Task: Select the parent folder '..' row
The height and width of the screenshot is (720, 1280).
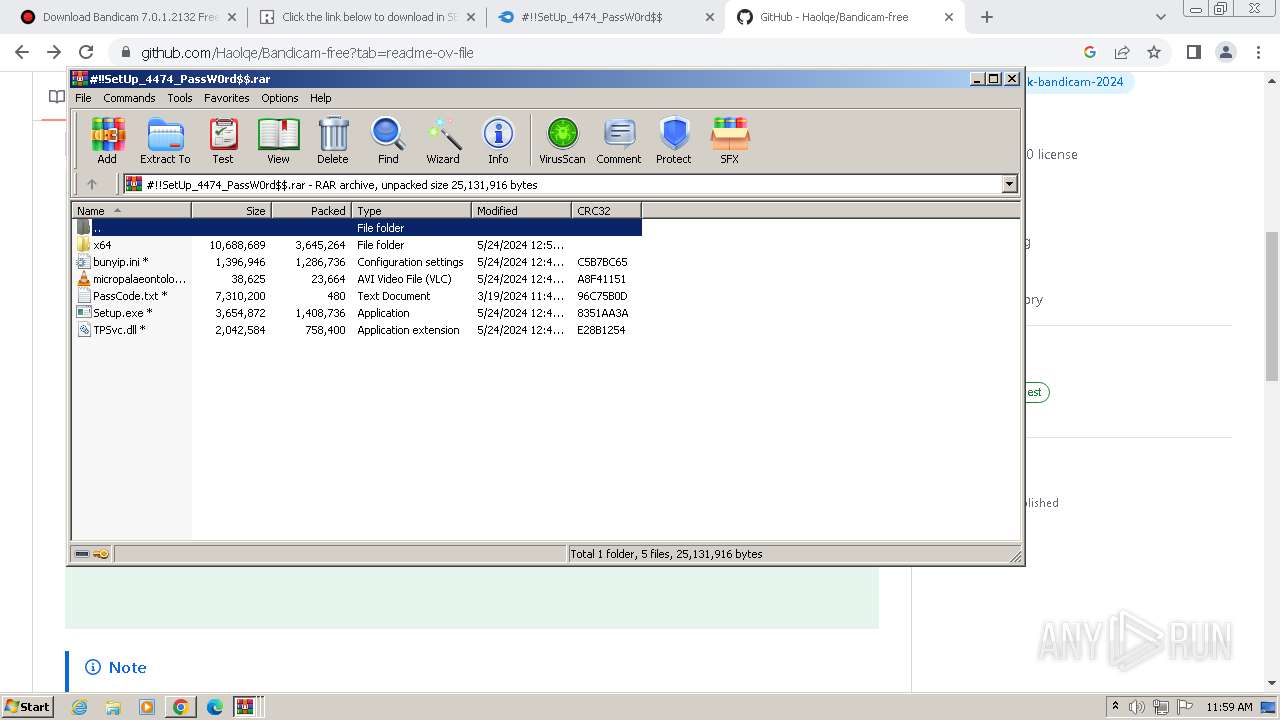Action: 357,228
